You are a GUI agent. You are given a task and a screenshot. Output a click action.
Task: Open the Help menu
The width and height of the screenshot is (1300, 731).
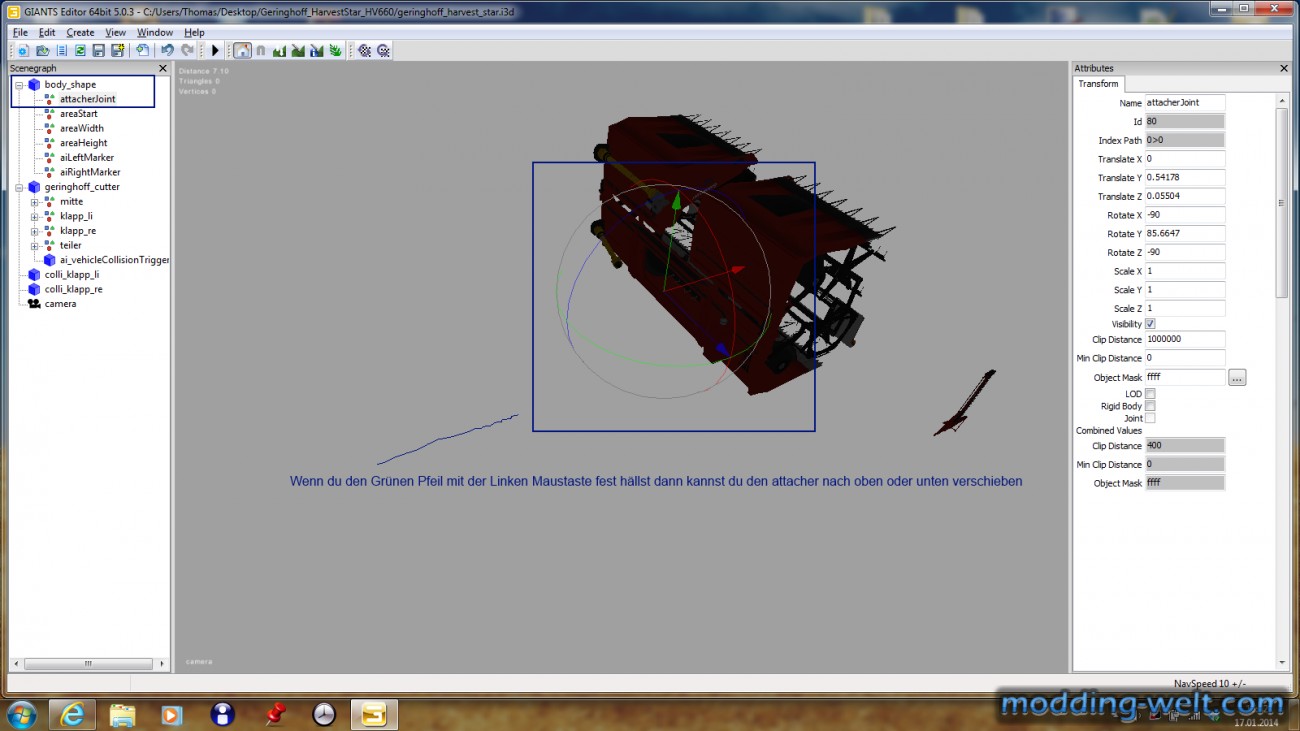pyautogui.click(x=194, y=33)
